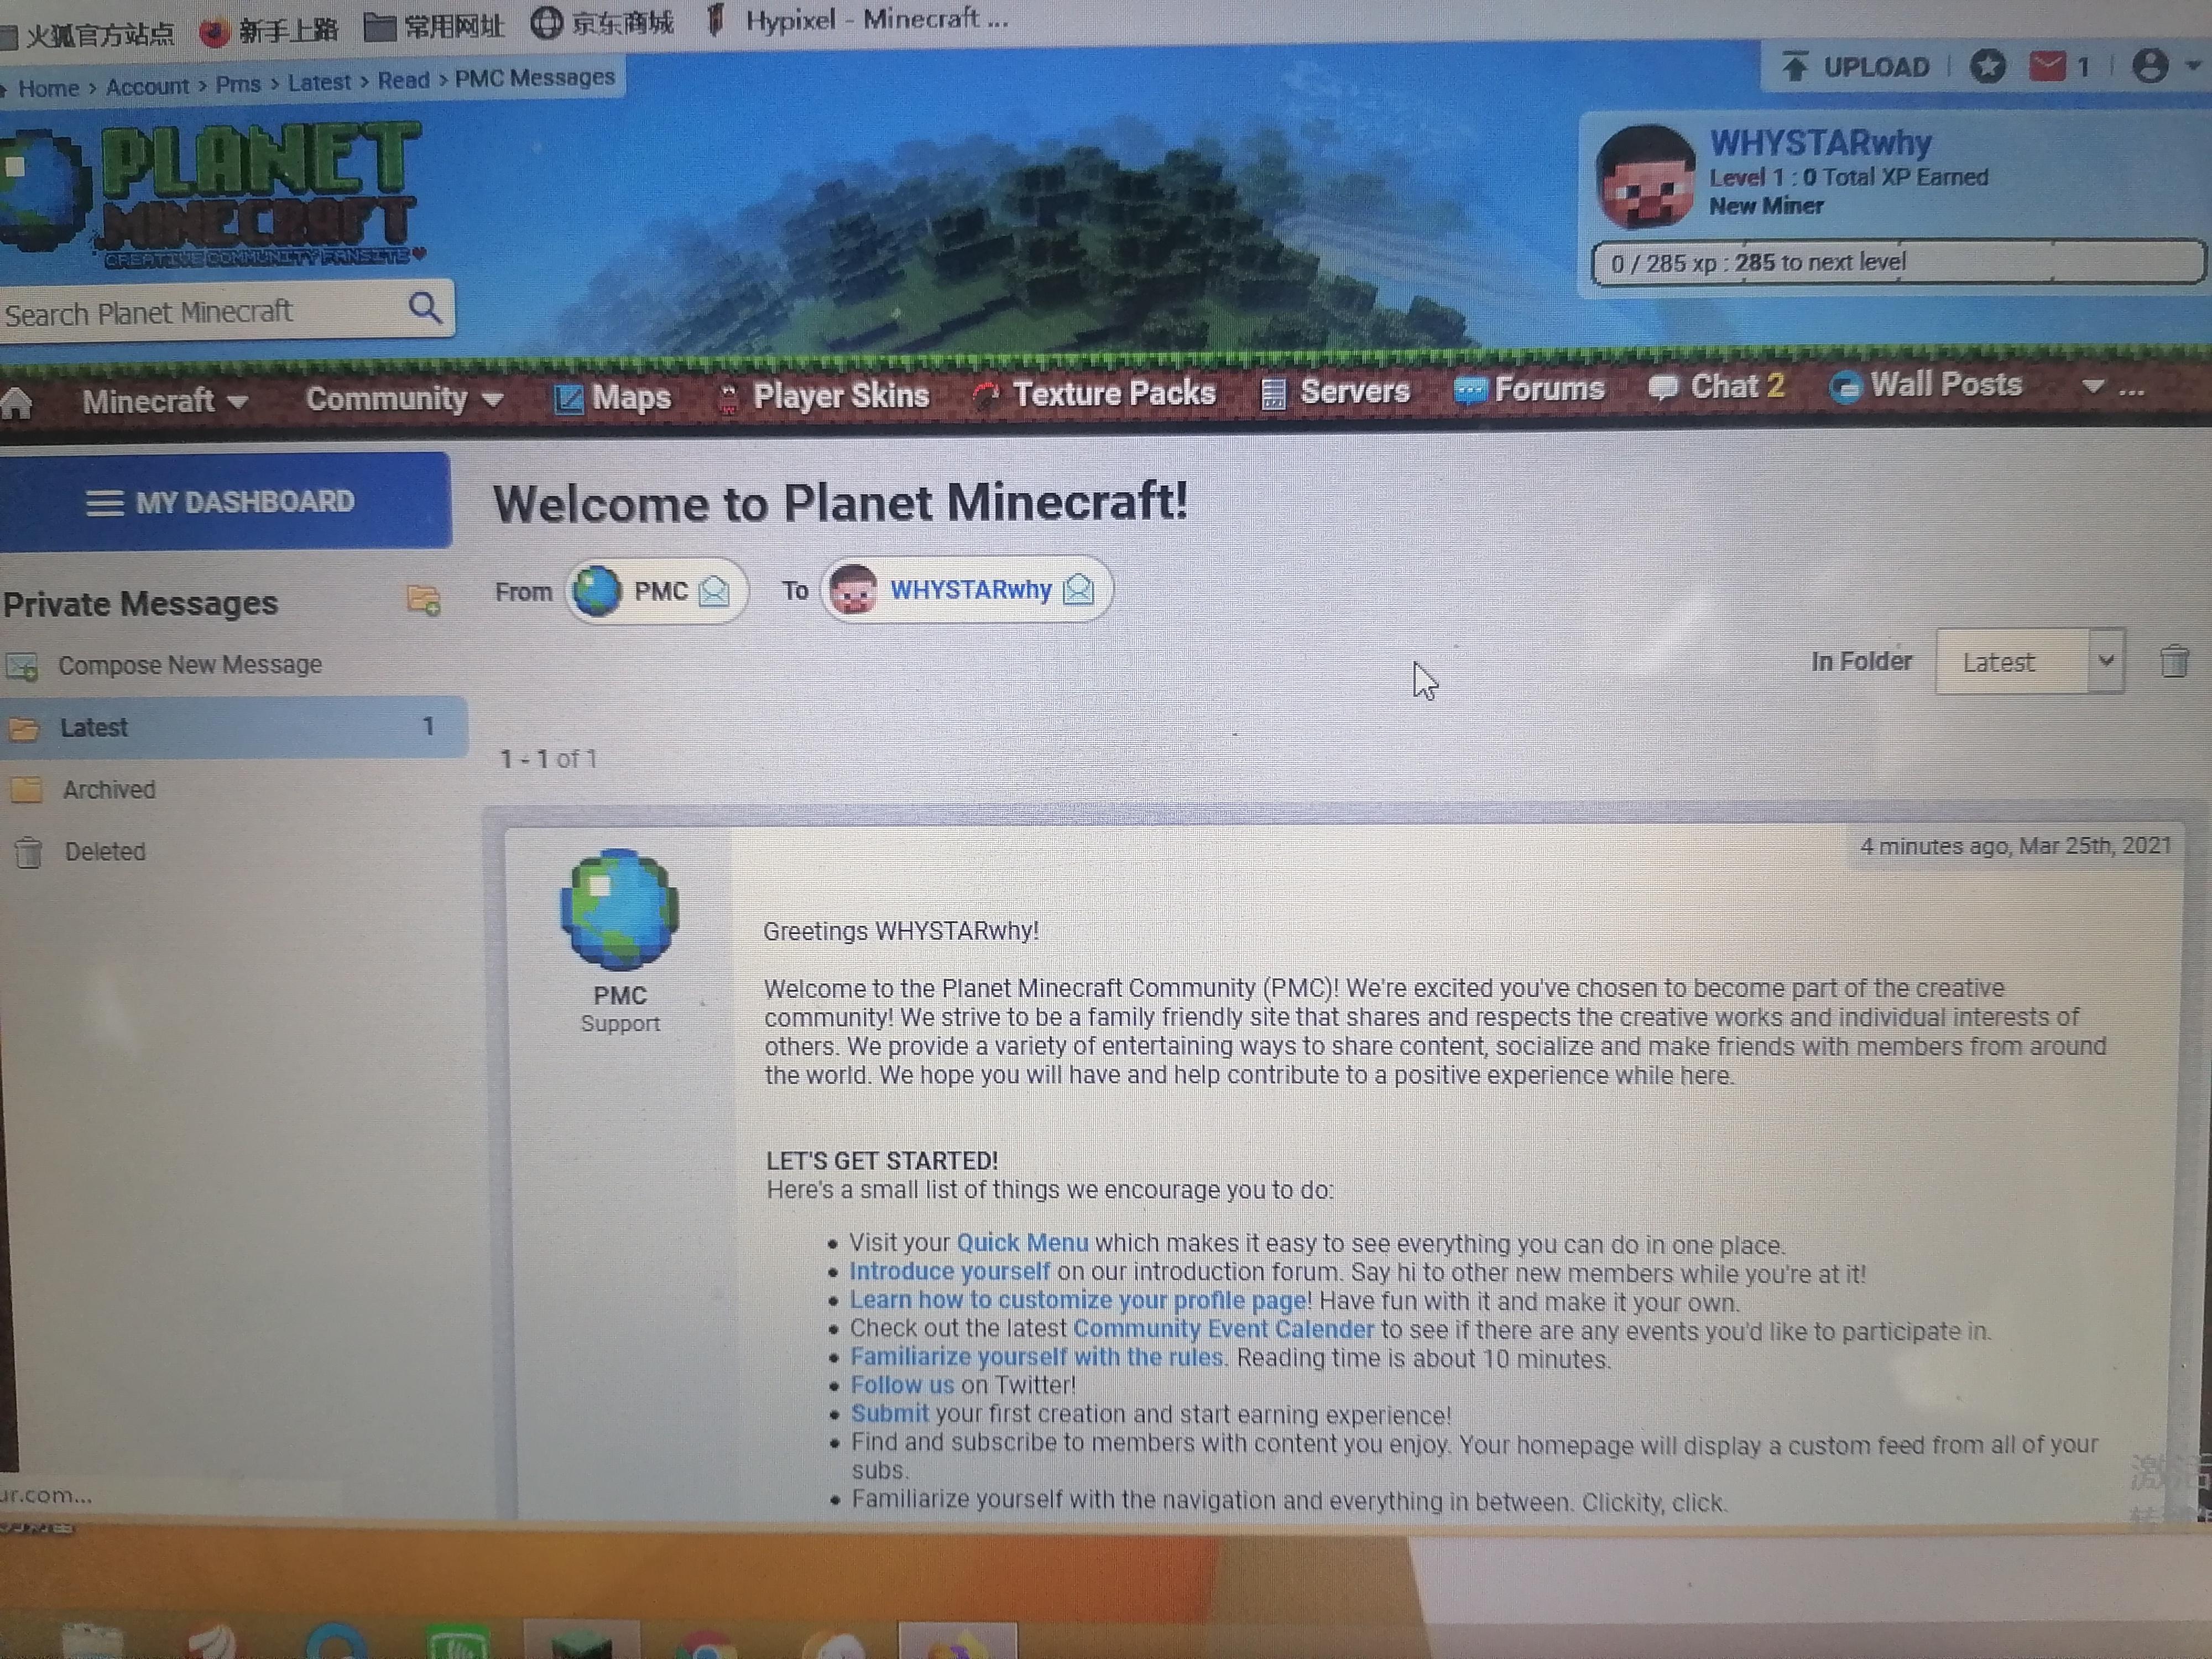Click the new folder icon beside Private Messages
This screenshot has width=2212, height=1659.
(x=423, y=600)
